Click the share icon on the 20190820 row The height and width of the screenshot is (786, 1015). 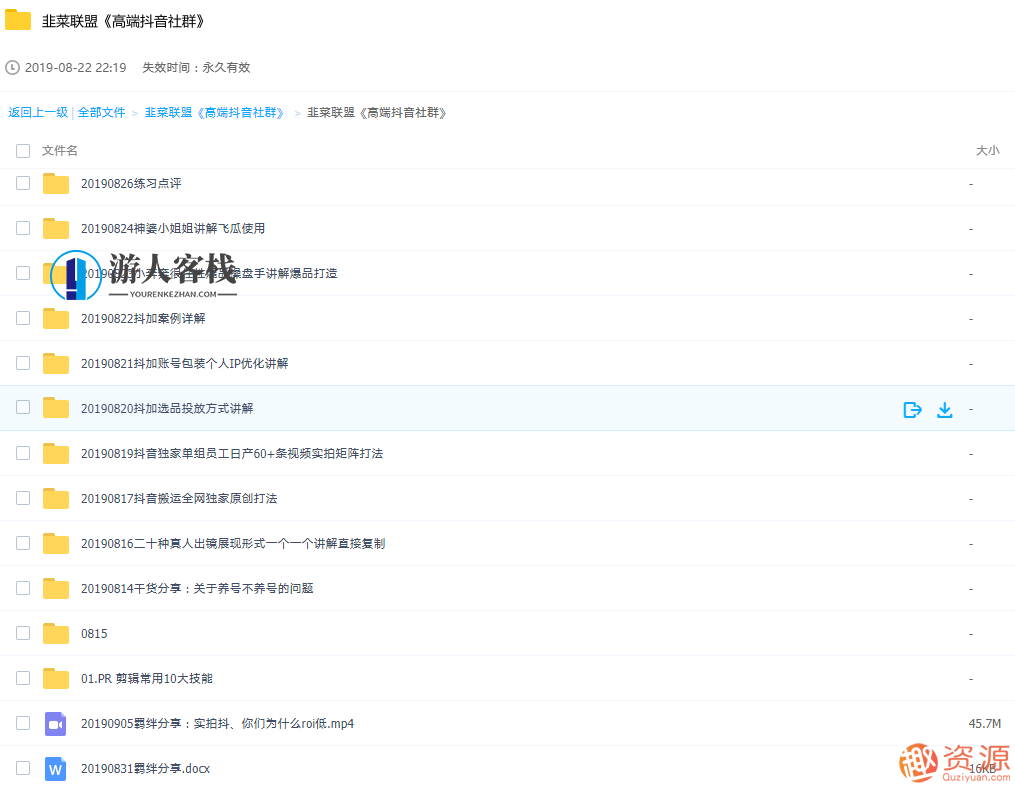(x=912, y=409)
